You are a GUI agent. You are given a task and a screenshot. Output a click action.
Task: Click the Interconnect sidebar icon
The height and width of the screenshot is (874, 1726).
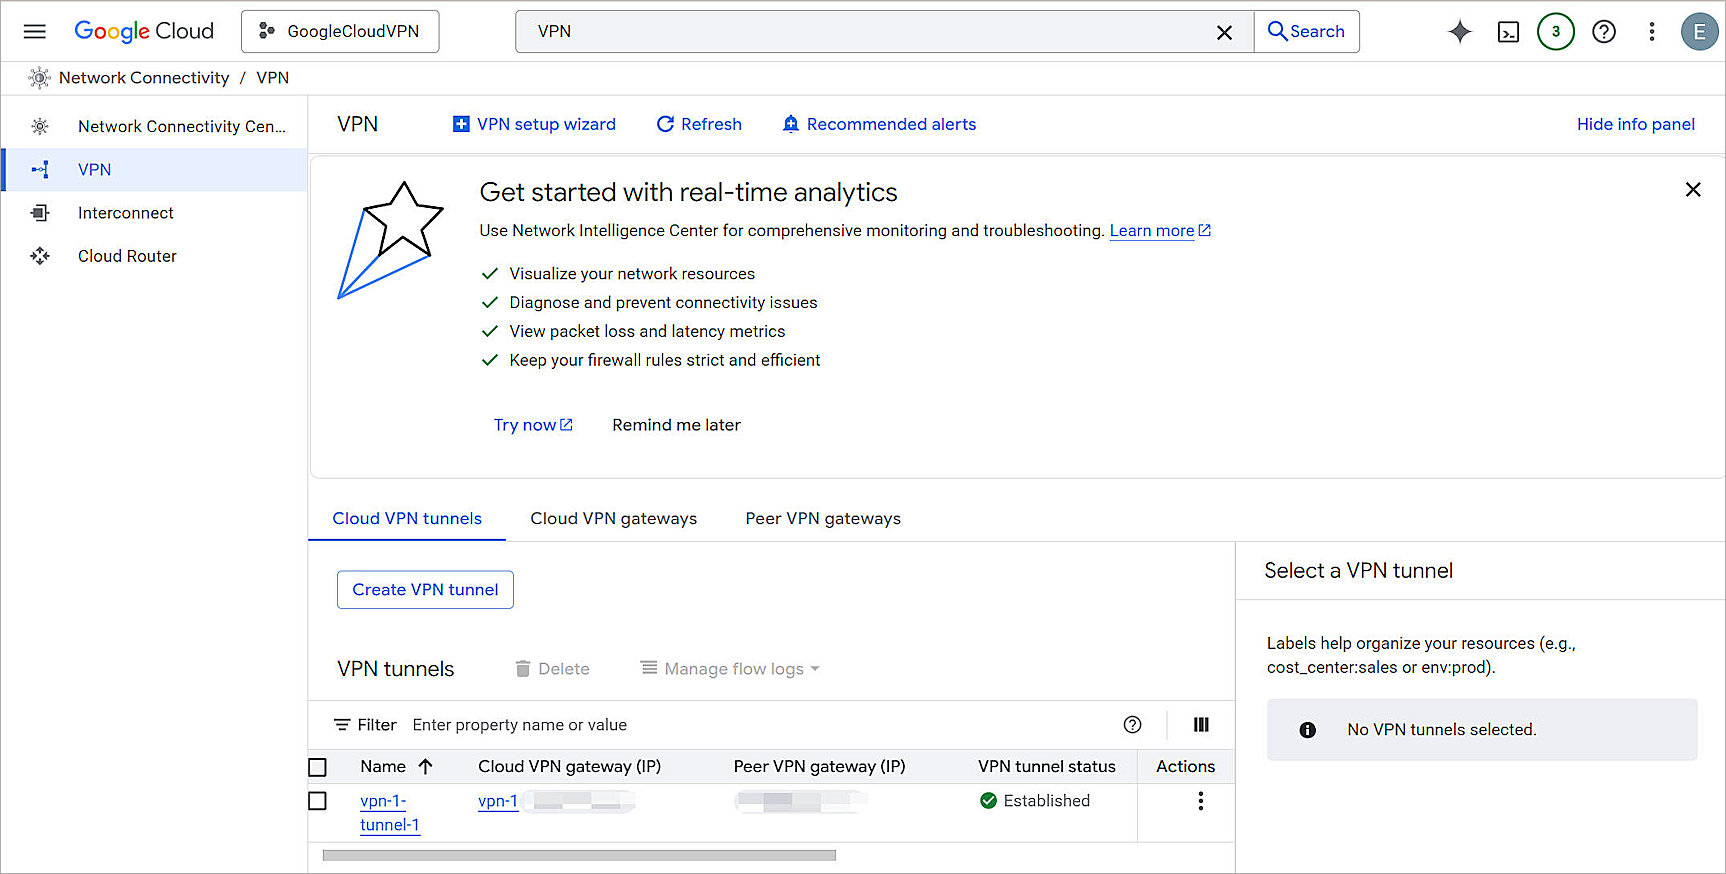pos(40,213)
